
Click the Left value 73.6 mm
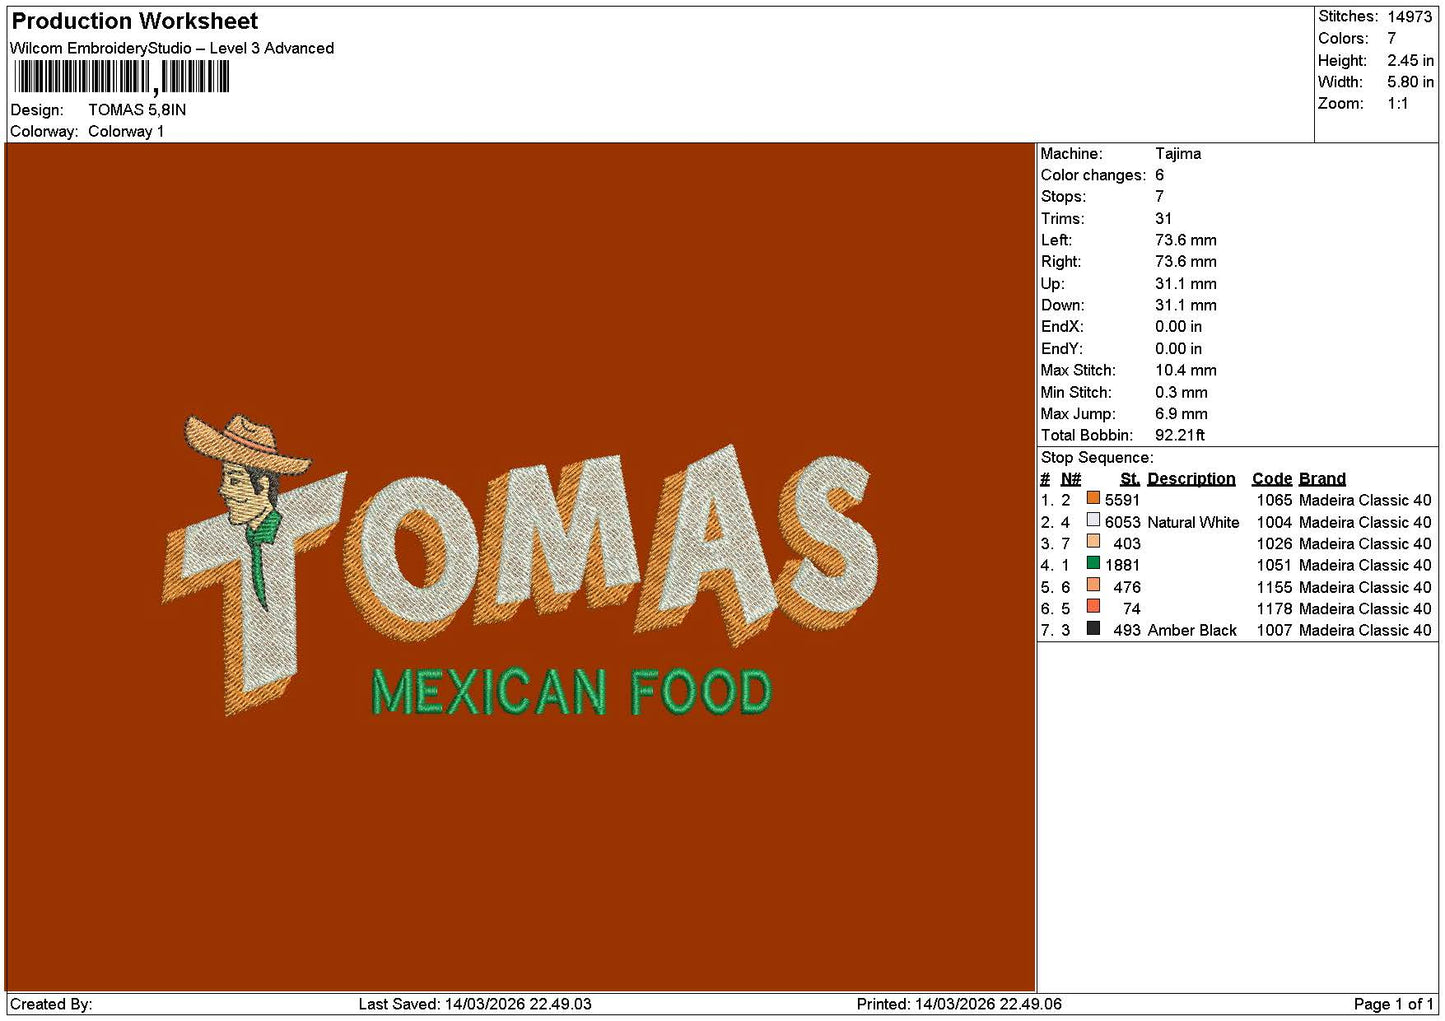pos(1186,240)
